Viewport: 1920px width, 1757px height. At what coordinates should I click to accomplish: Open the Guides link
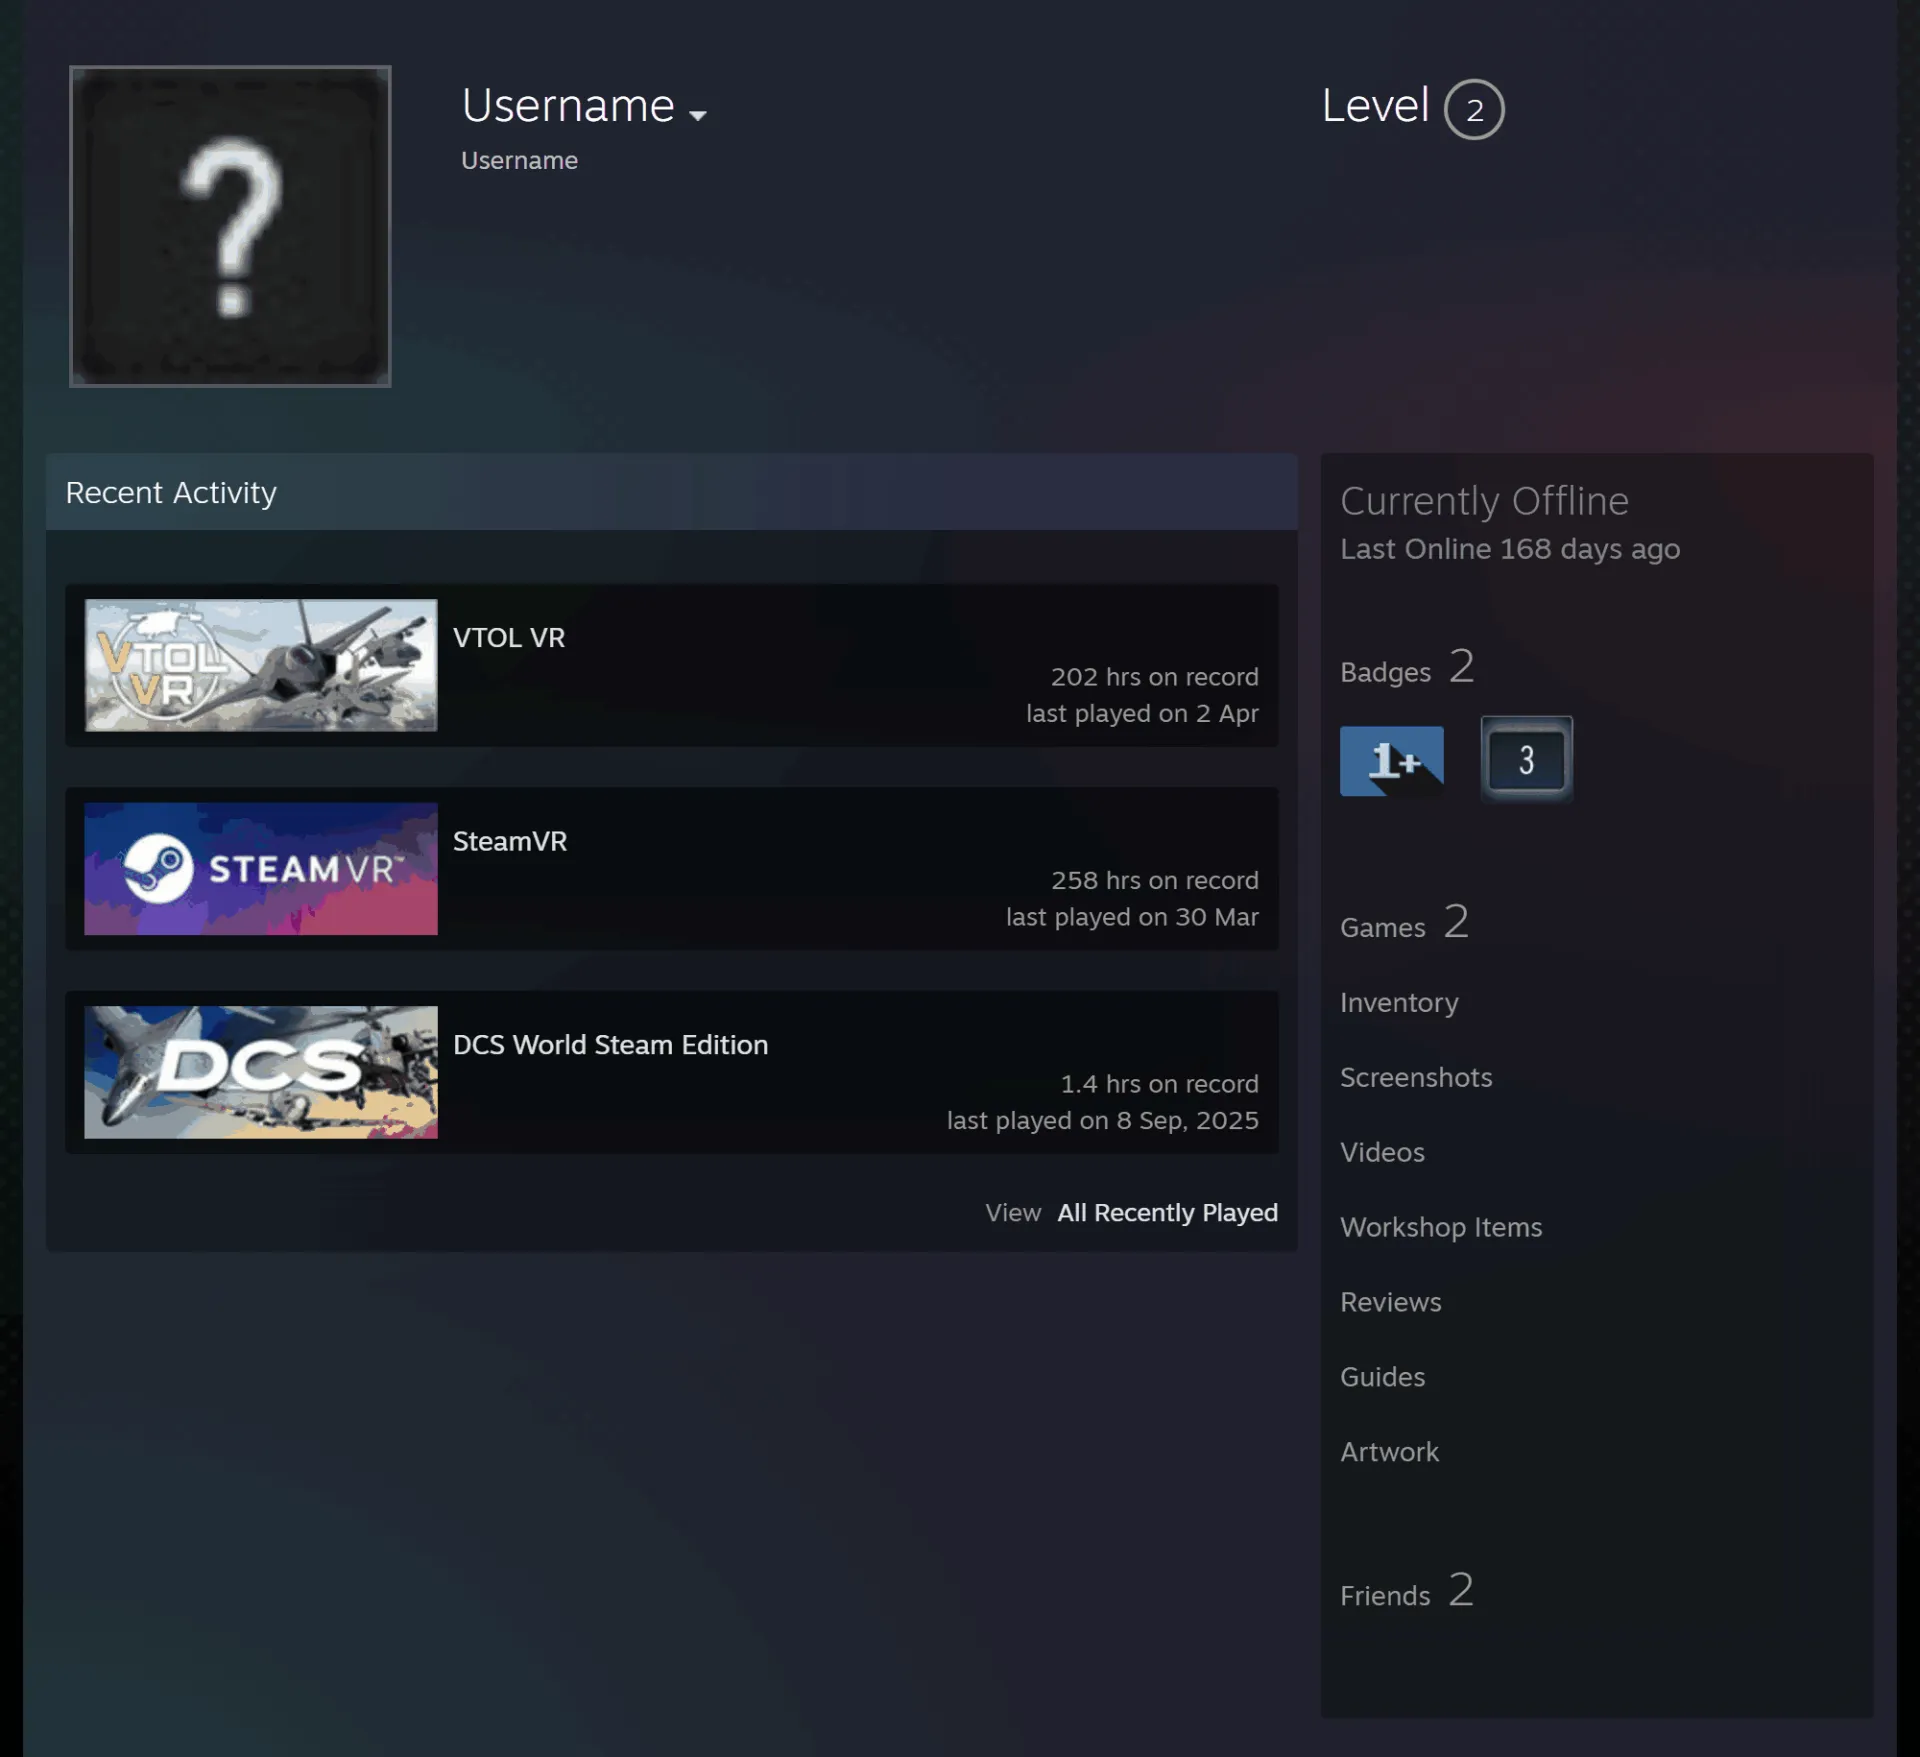[x=1382, y=1378]
